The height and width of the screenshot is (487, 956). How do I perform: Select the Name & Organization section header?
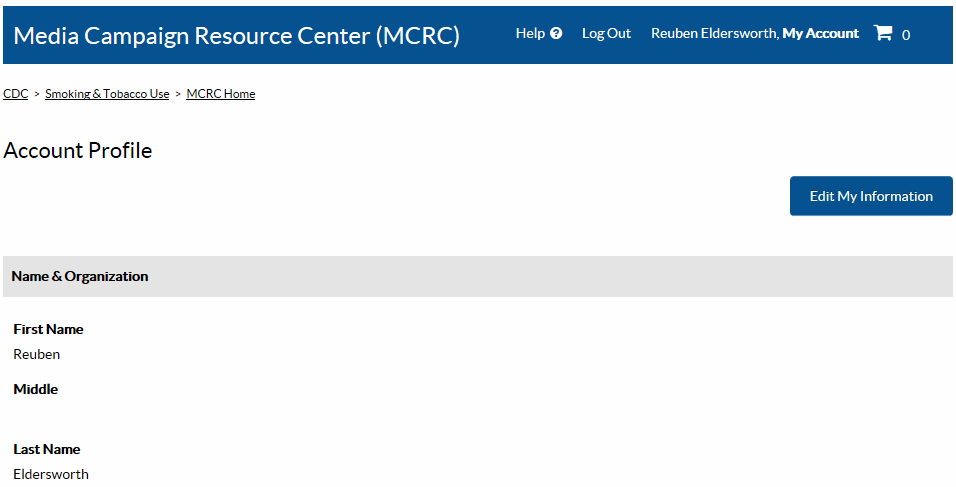coord(80,277)
